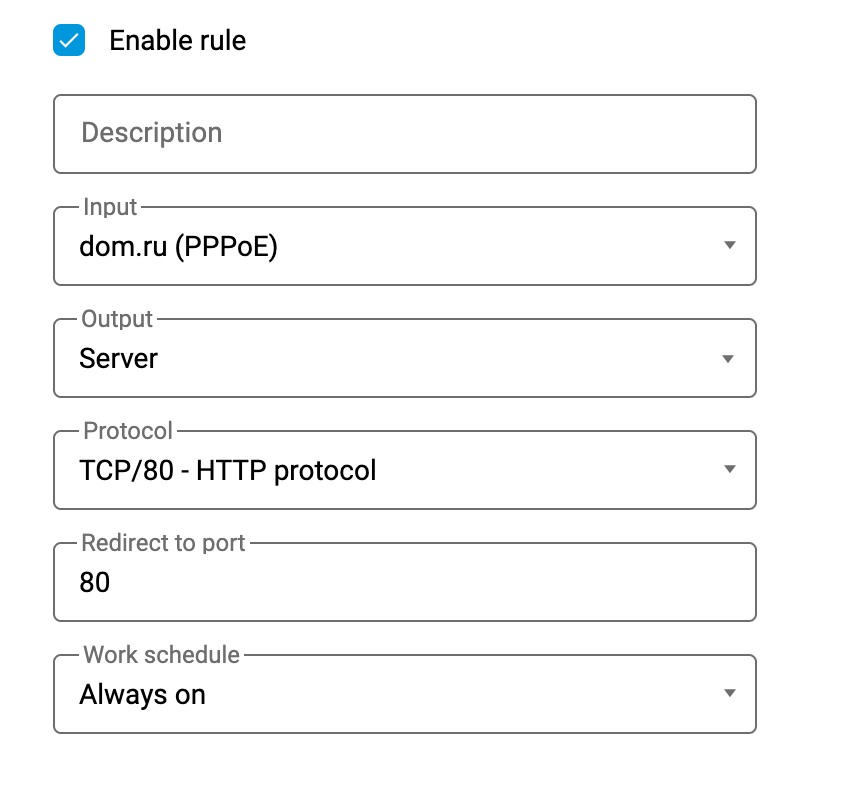Click the TCP/80 - HTTP protocol value
848x806 pixels.
(228, 470)
